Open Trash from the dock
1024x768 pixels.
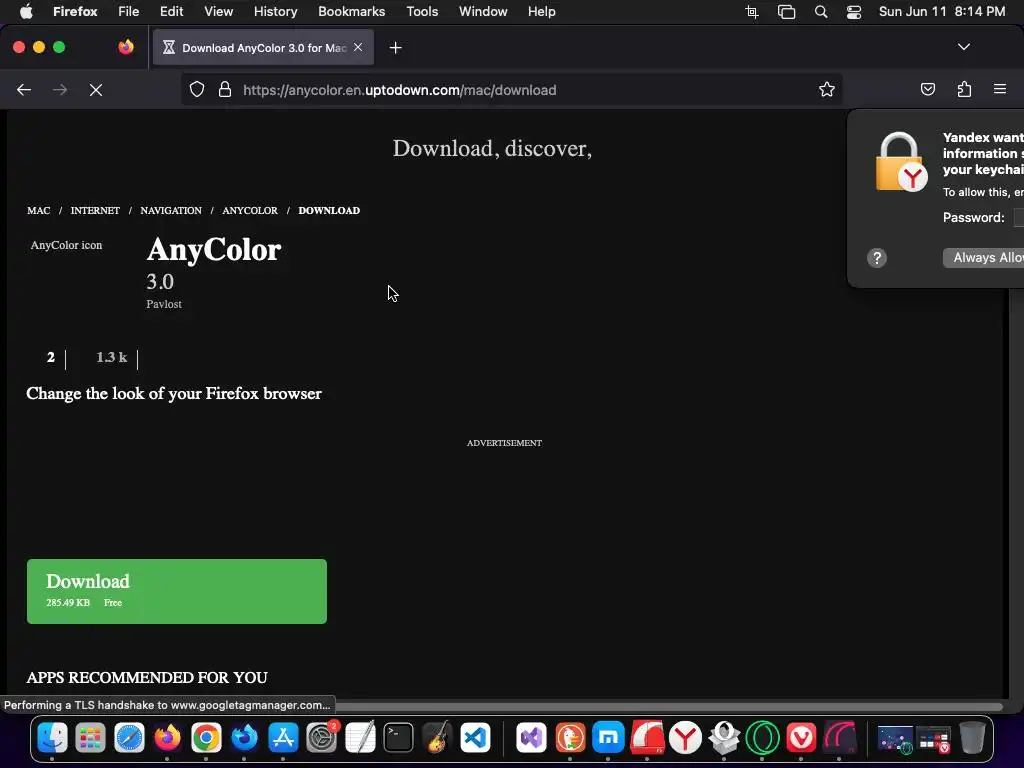(x=972, y=738)
